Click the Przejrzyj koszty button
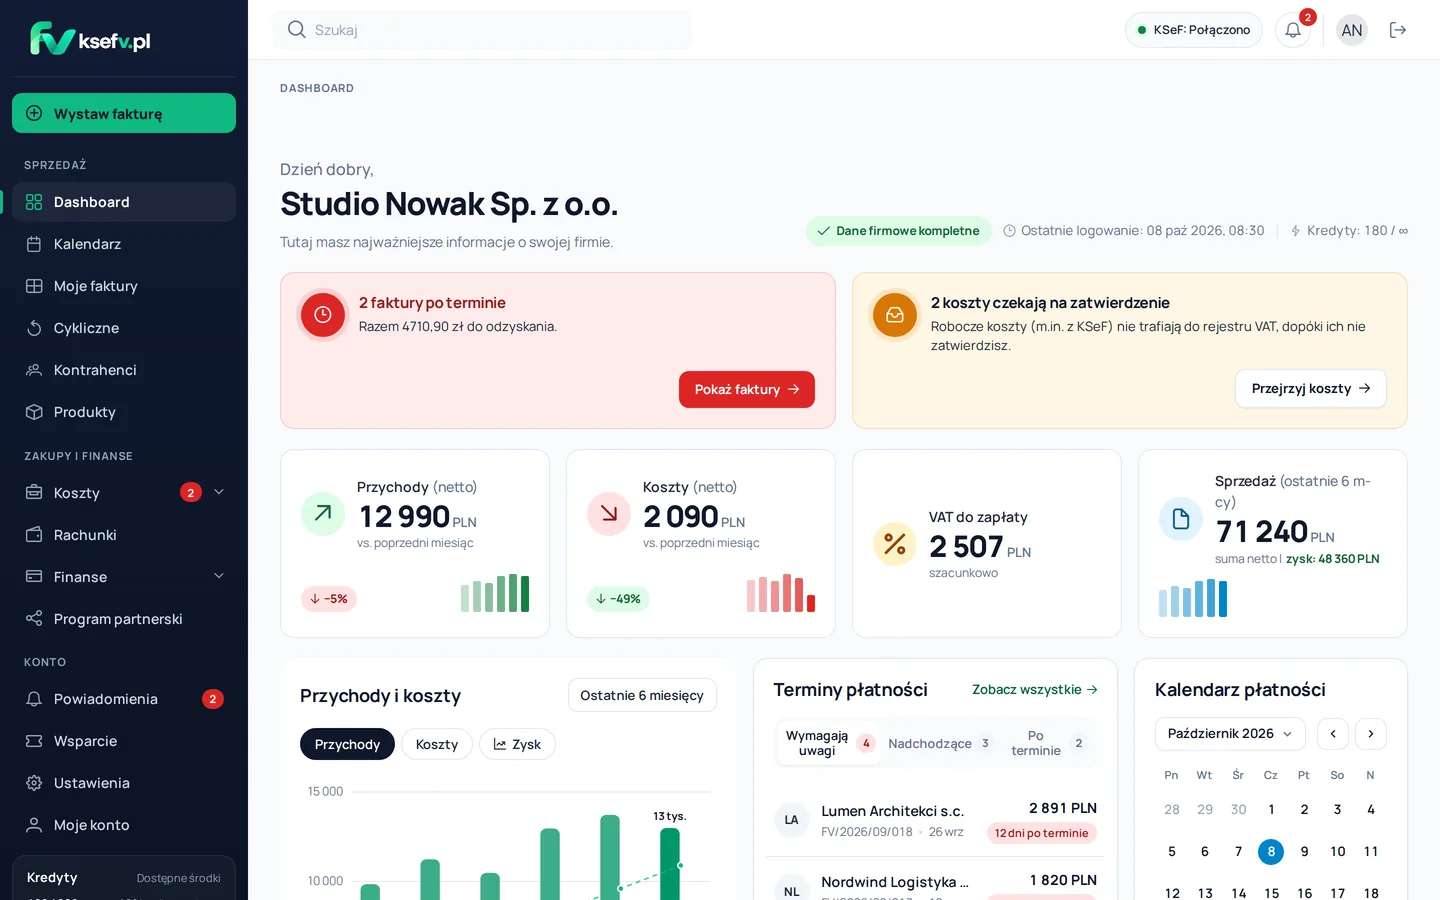This screenshot has width=1440, height=900. pyautogui.click(x=1311, y=388)
